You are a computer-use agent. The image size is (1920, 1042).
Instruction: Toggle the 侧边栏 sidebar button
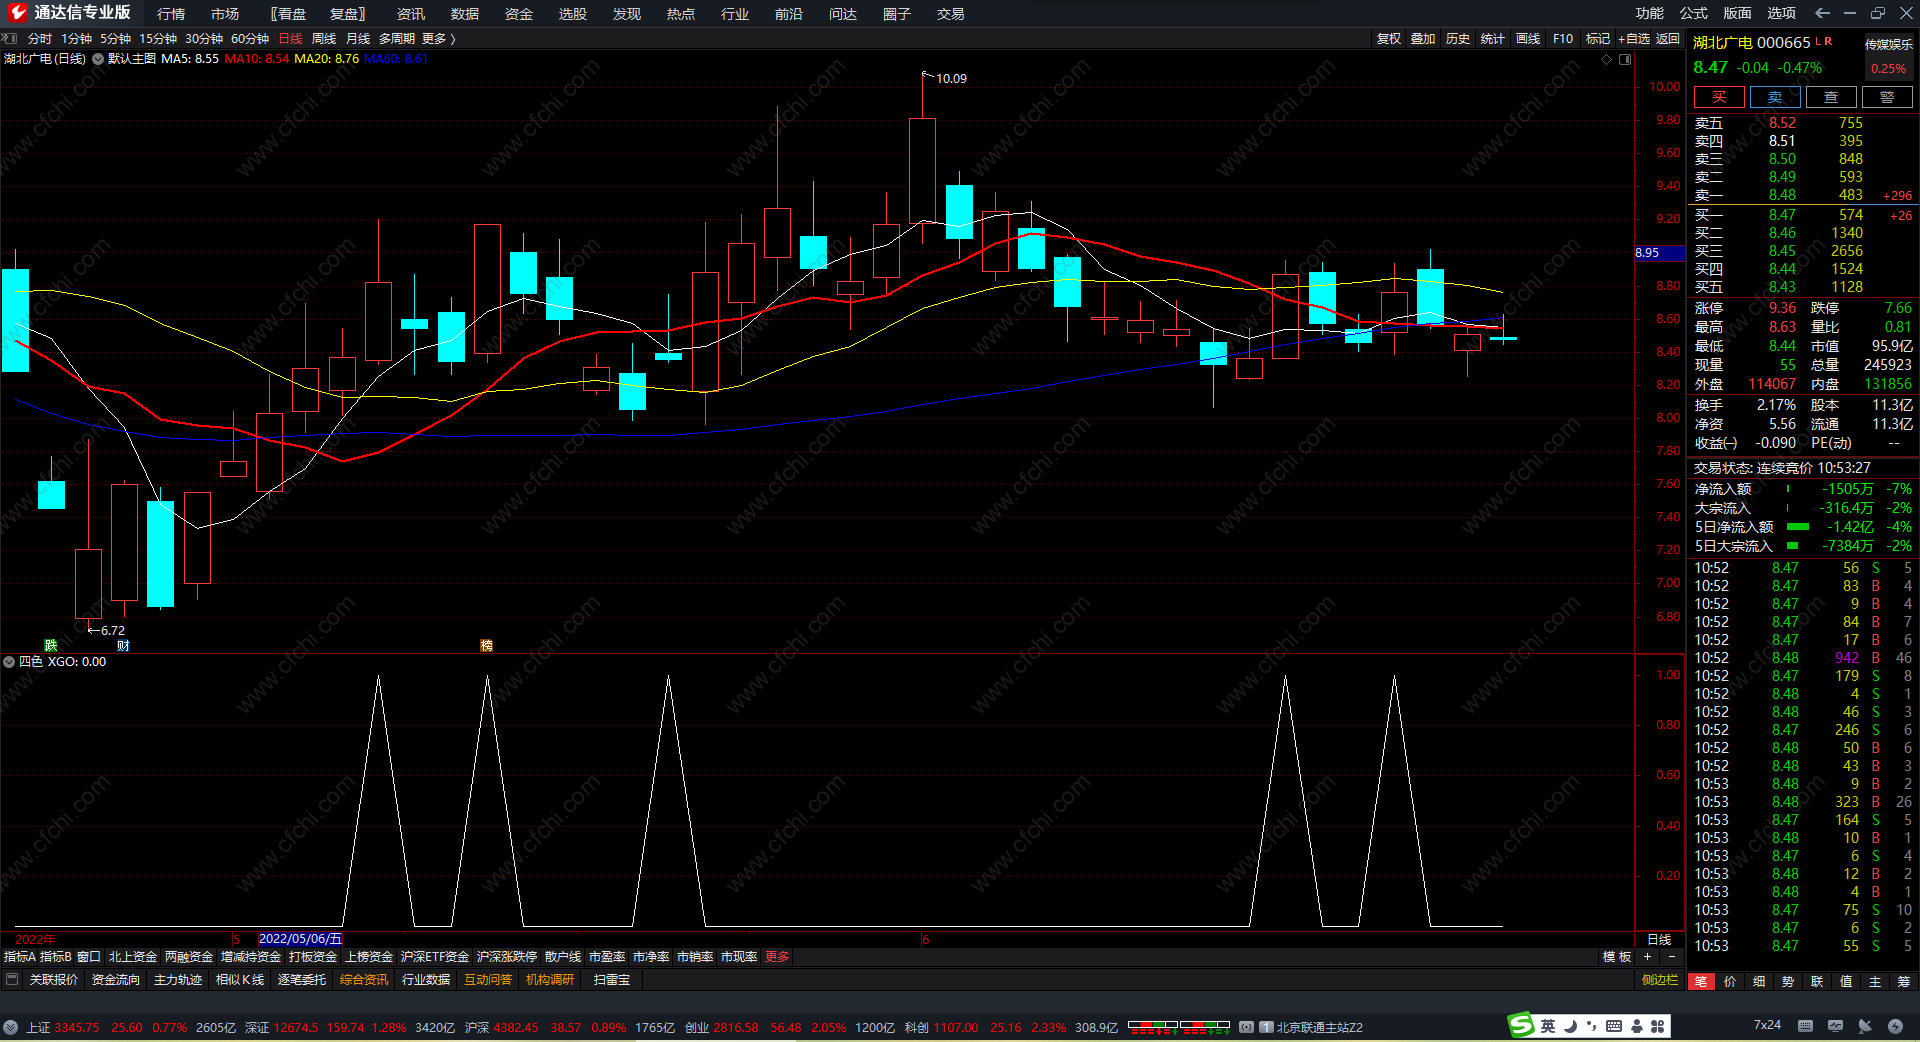(x=1659, y=980)
